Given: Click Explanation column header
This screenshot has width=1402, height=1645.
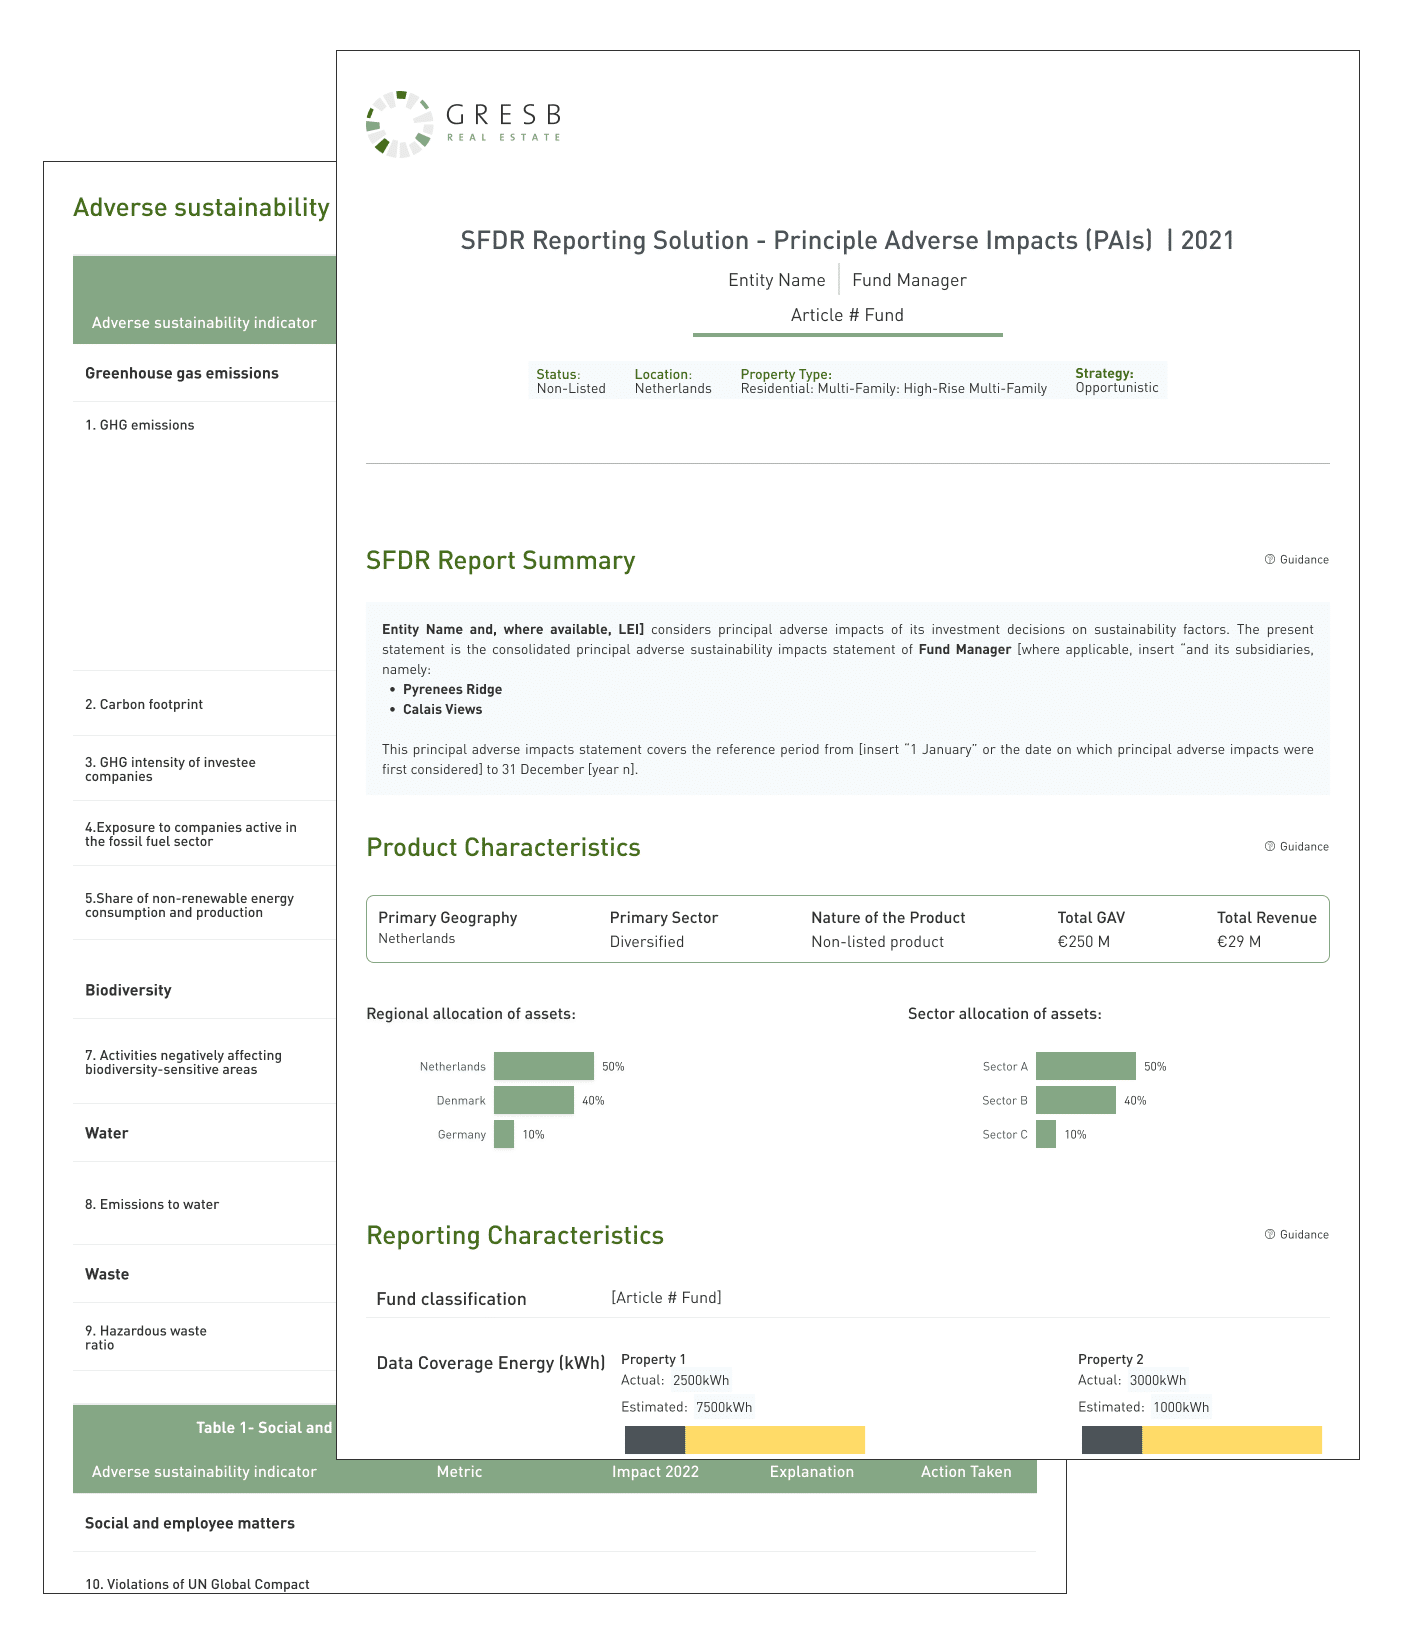Looking at the screenshot, I should coord(812,1472).
